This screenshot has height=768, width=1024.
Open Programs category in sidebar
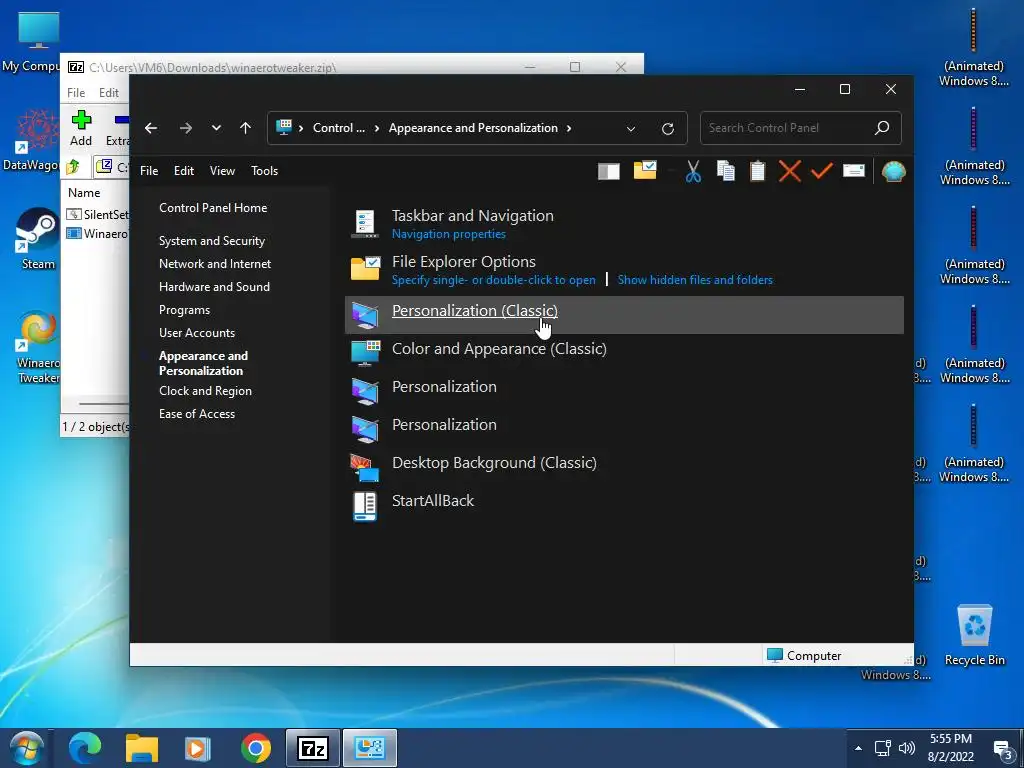(184, 310)
